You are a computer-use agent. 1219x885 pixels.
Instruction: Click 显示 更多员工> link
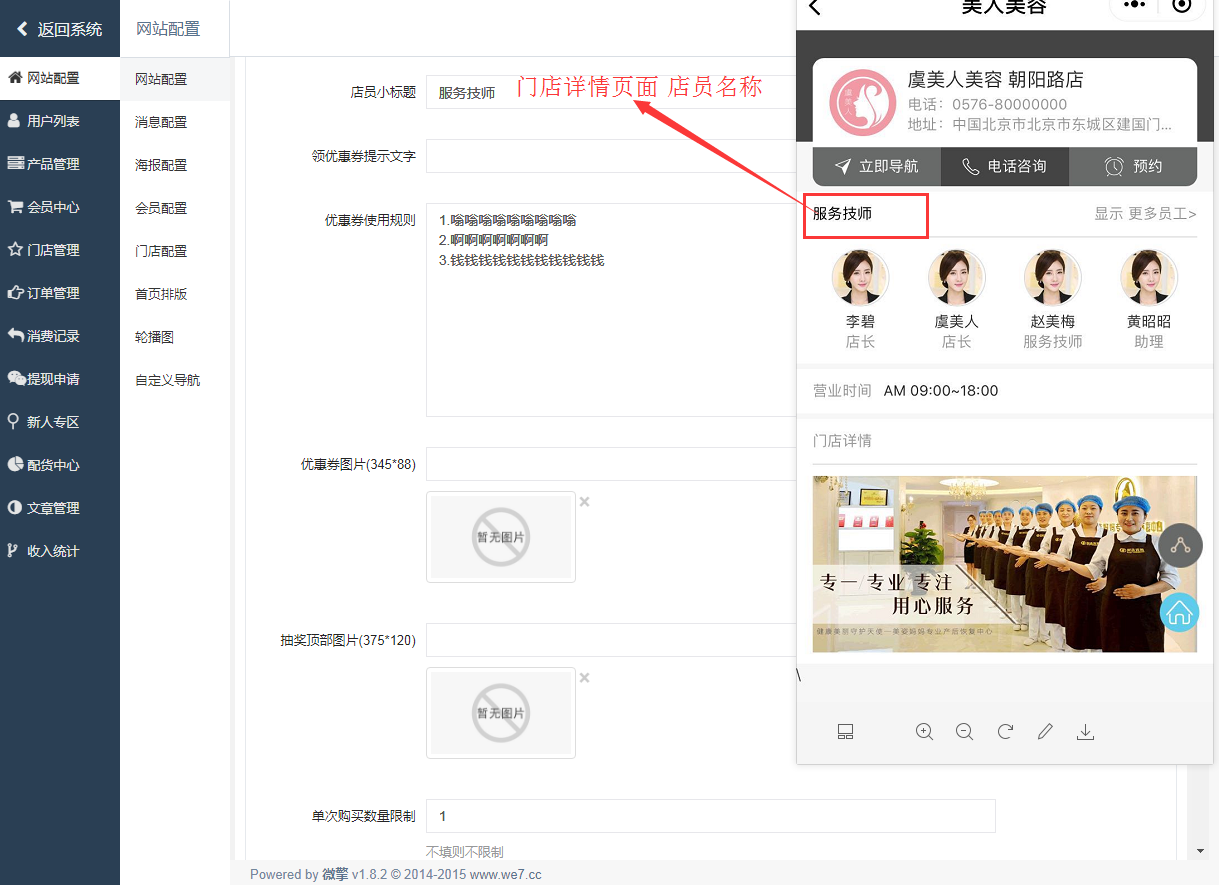(x=1145, y=214)
